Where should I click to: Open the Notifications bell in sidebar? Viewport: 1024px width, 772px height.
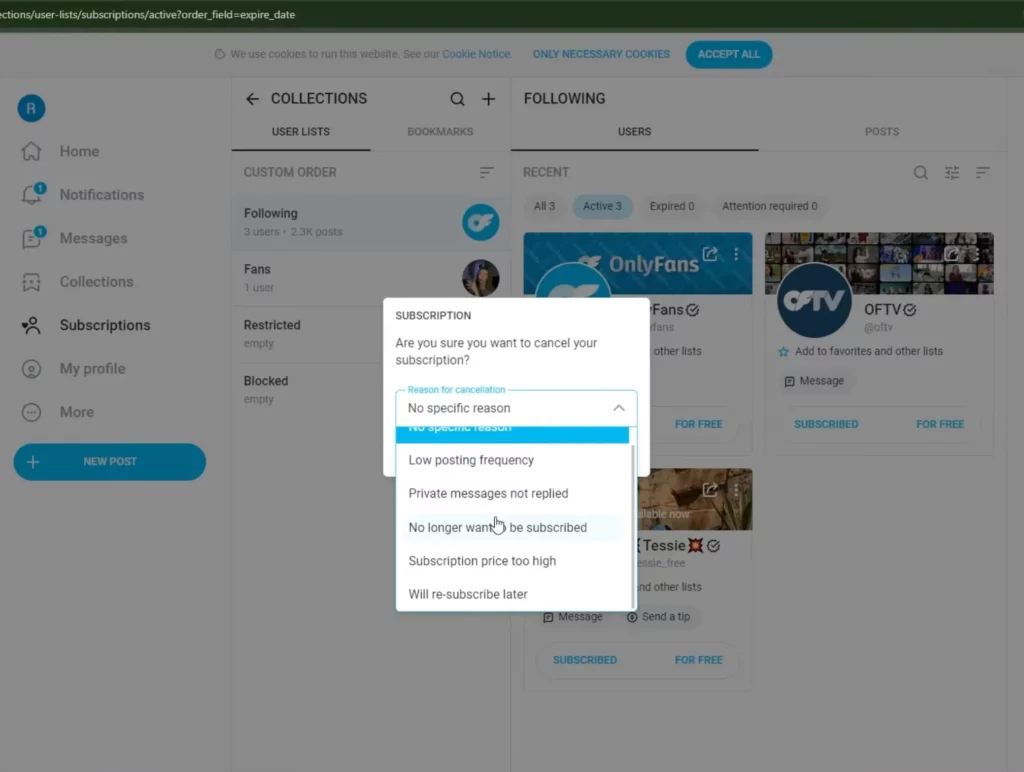click(x=32, y=195)
